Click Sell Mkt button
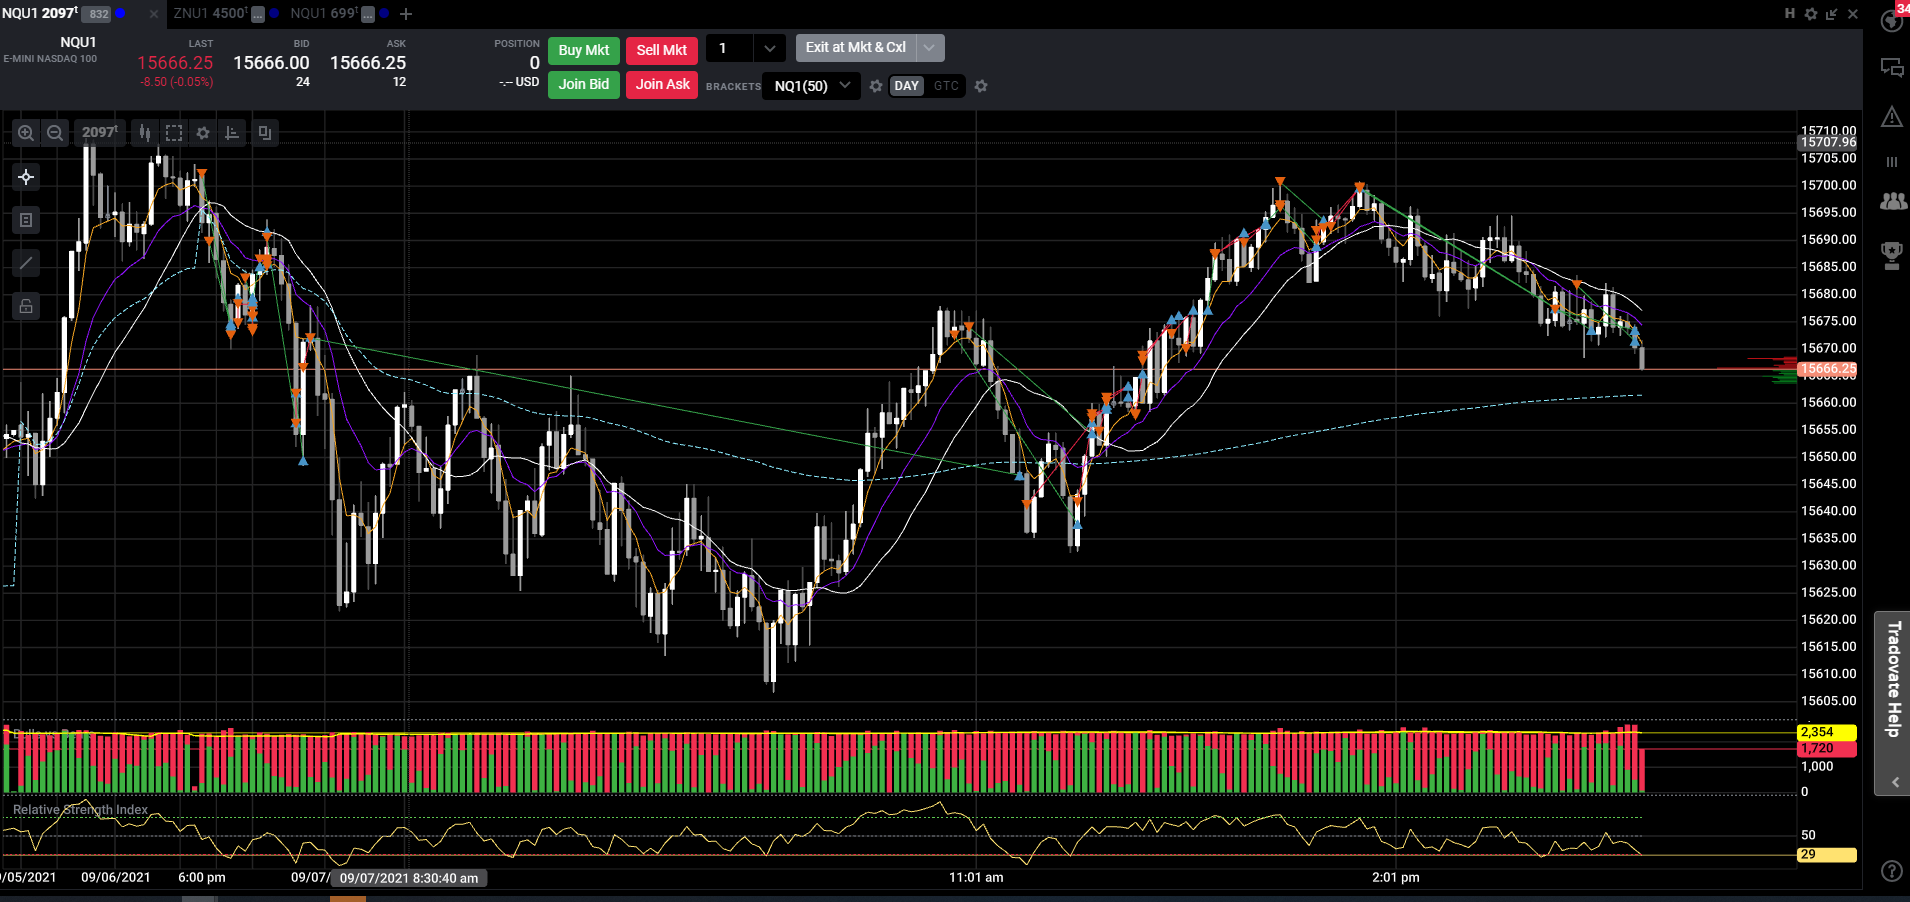 [x=662, y=50]
